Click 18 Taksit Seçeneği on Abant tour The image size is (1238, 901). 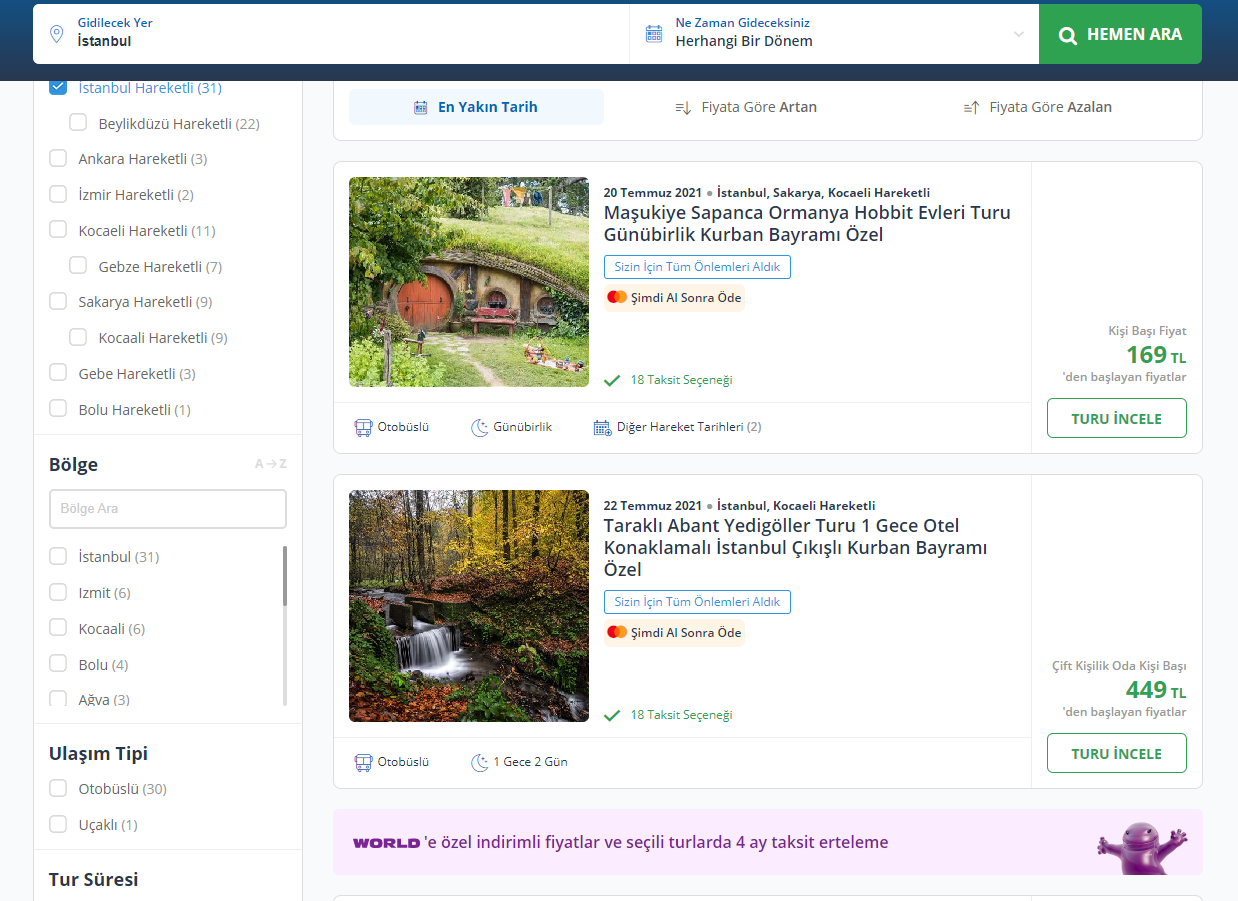click(681, 715)
